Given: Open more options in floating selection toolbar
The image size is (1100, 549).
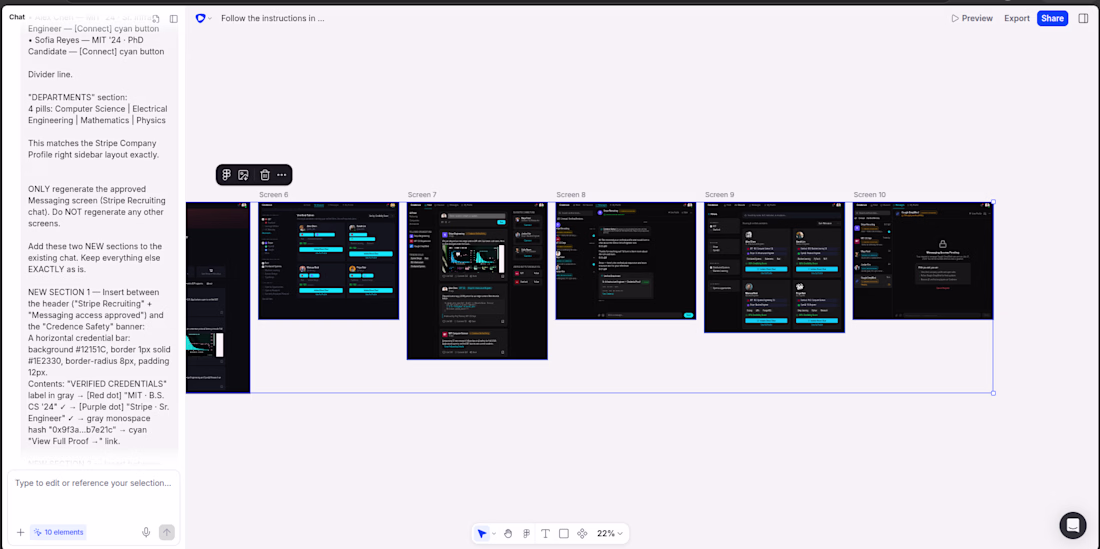Looking at the screenshot, I should [281, 175].
